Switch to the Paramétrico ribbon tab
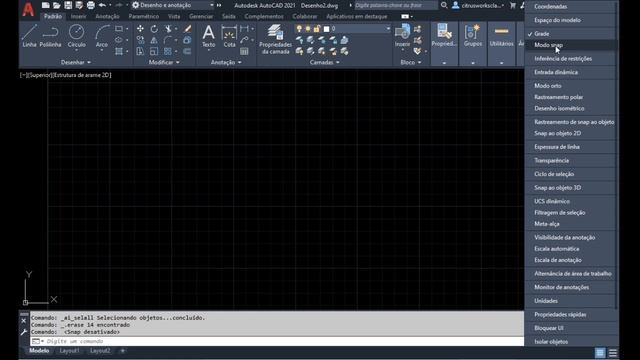This screenshot has height=360, width=640. (144, 17)
